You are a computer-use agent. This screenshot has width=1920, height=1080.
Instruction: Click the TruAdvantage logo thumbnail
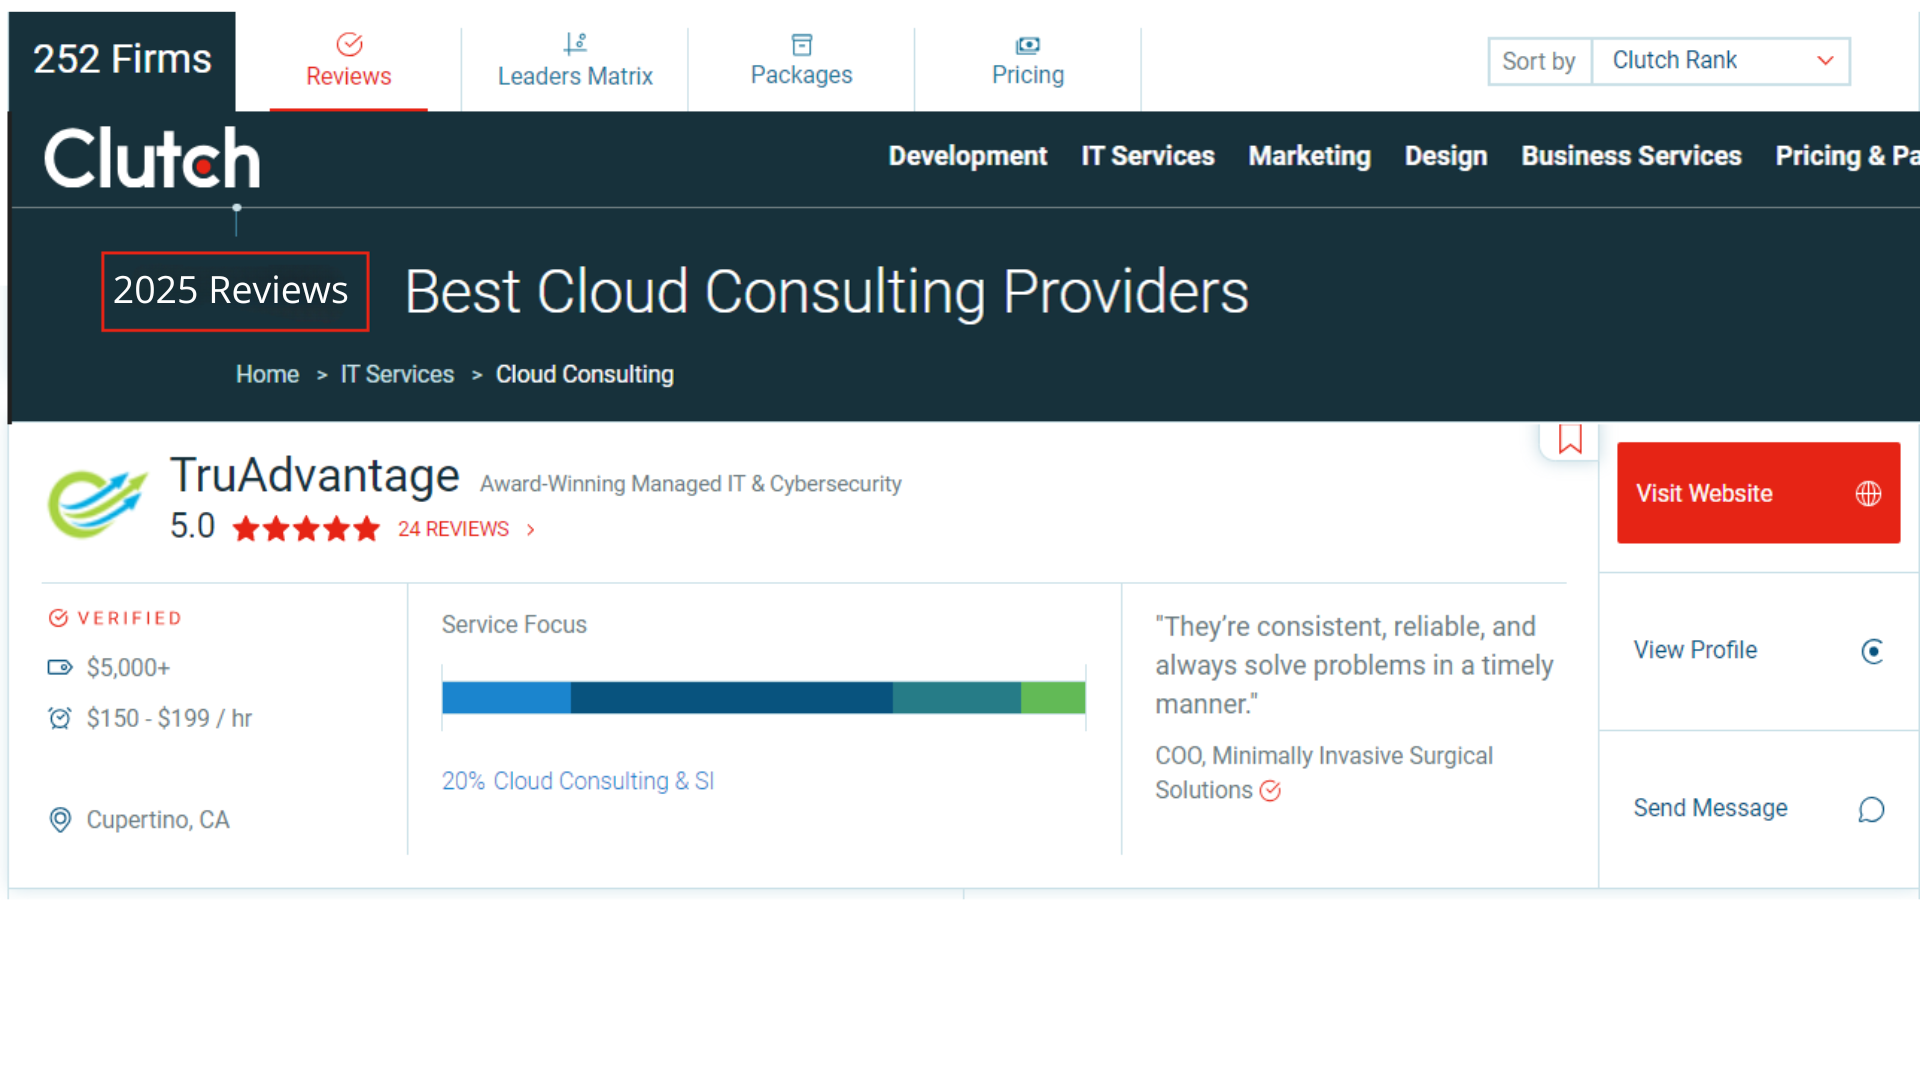pyautogui.click(x=97, y=503)
